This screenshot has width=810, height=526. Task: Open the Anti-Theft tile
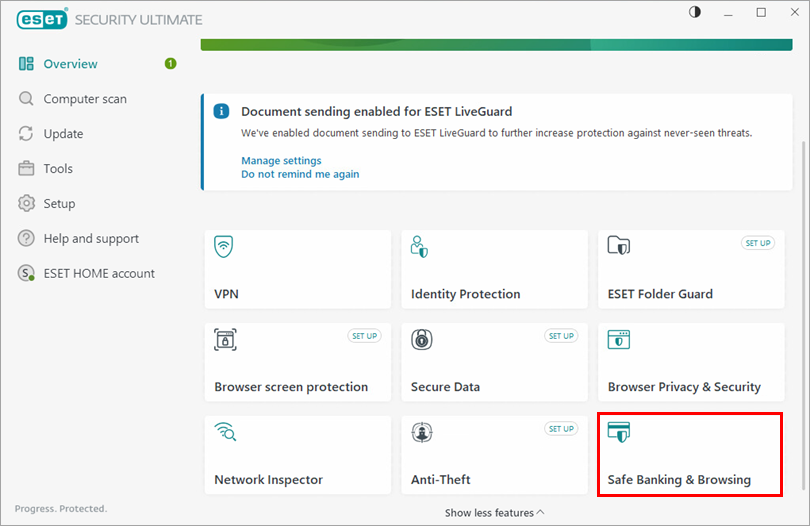[494, 455]
